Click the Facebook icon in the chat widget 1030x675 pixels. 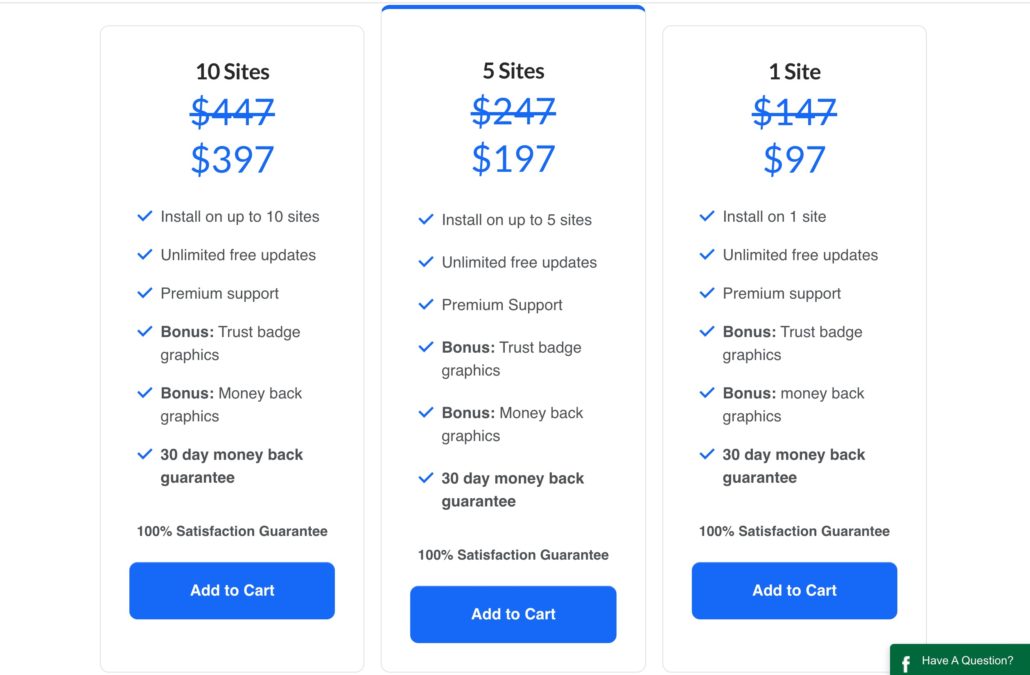pyautogui.click(x=903, y=663)
